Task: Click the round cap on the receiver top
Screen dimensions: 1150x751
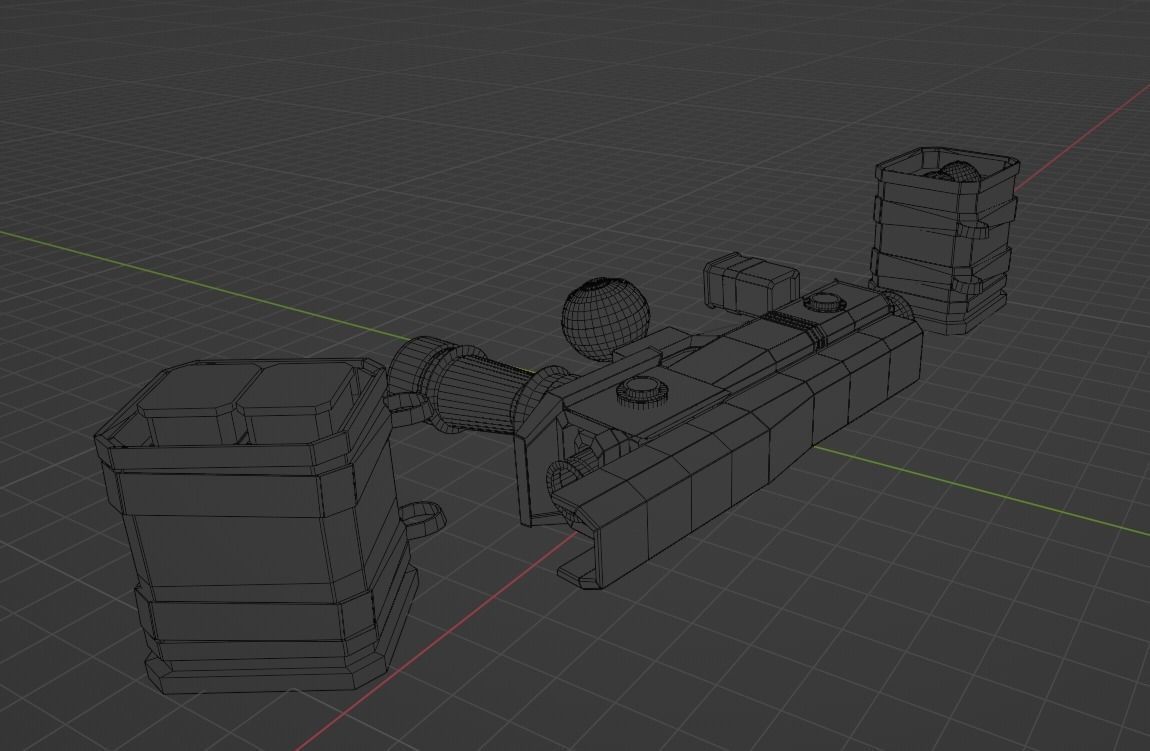Action: click(643, 390)
